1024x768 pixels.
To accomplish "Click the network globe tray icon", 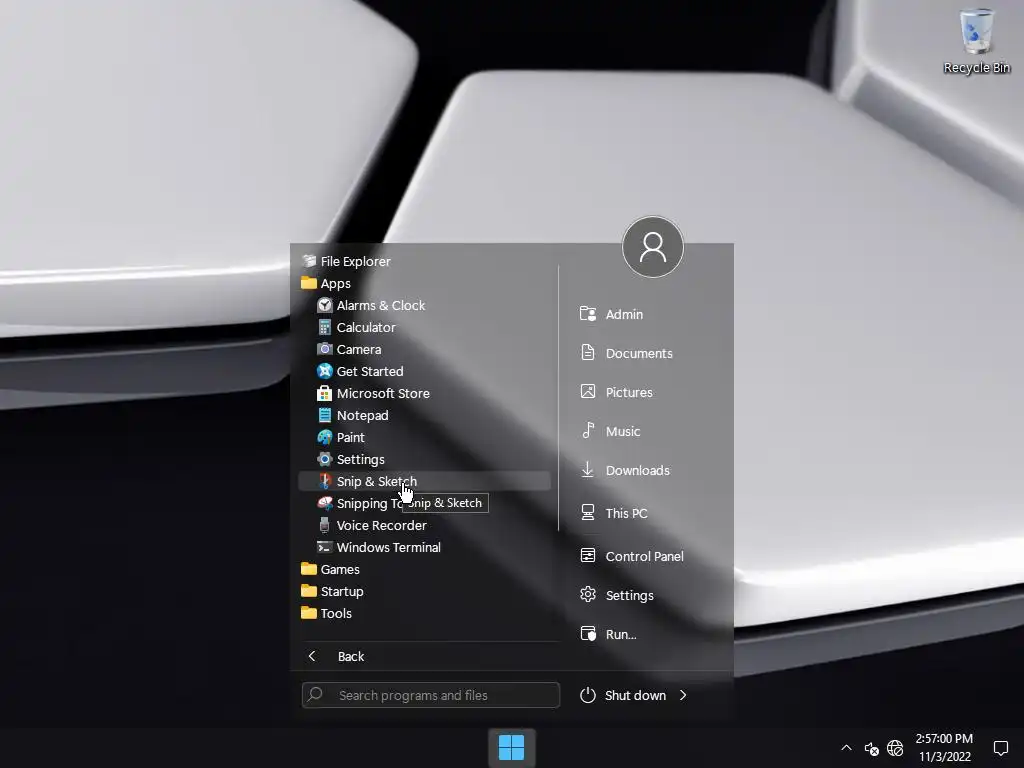I will tap(895, 748).
